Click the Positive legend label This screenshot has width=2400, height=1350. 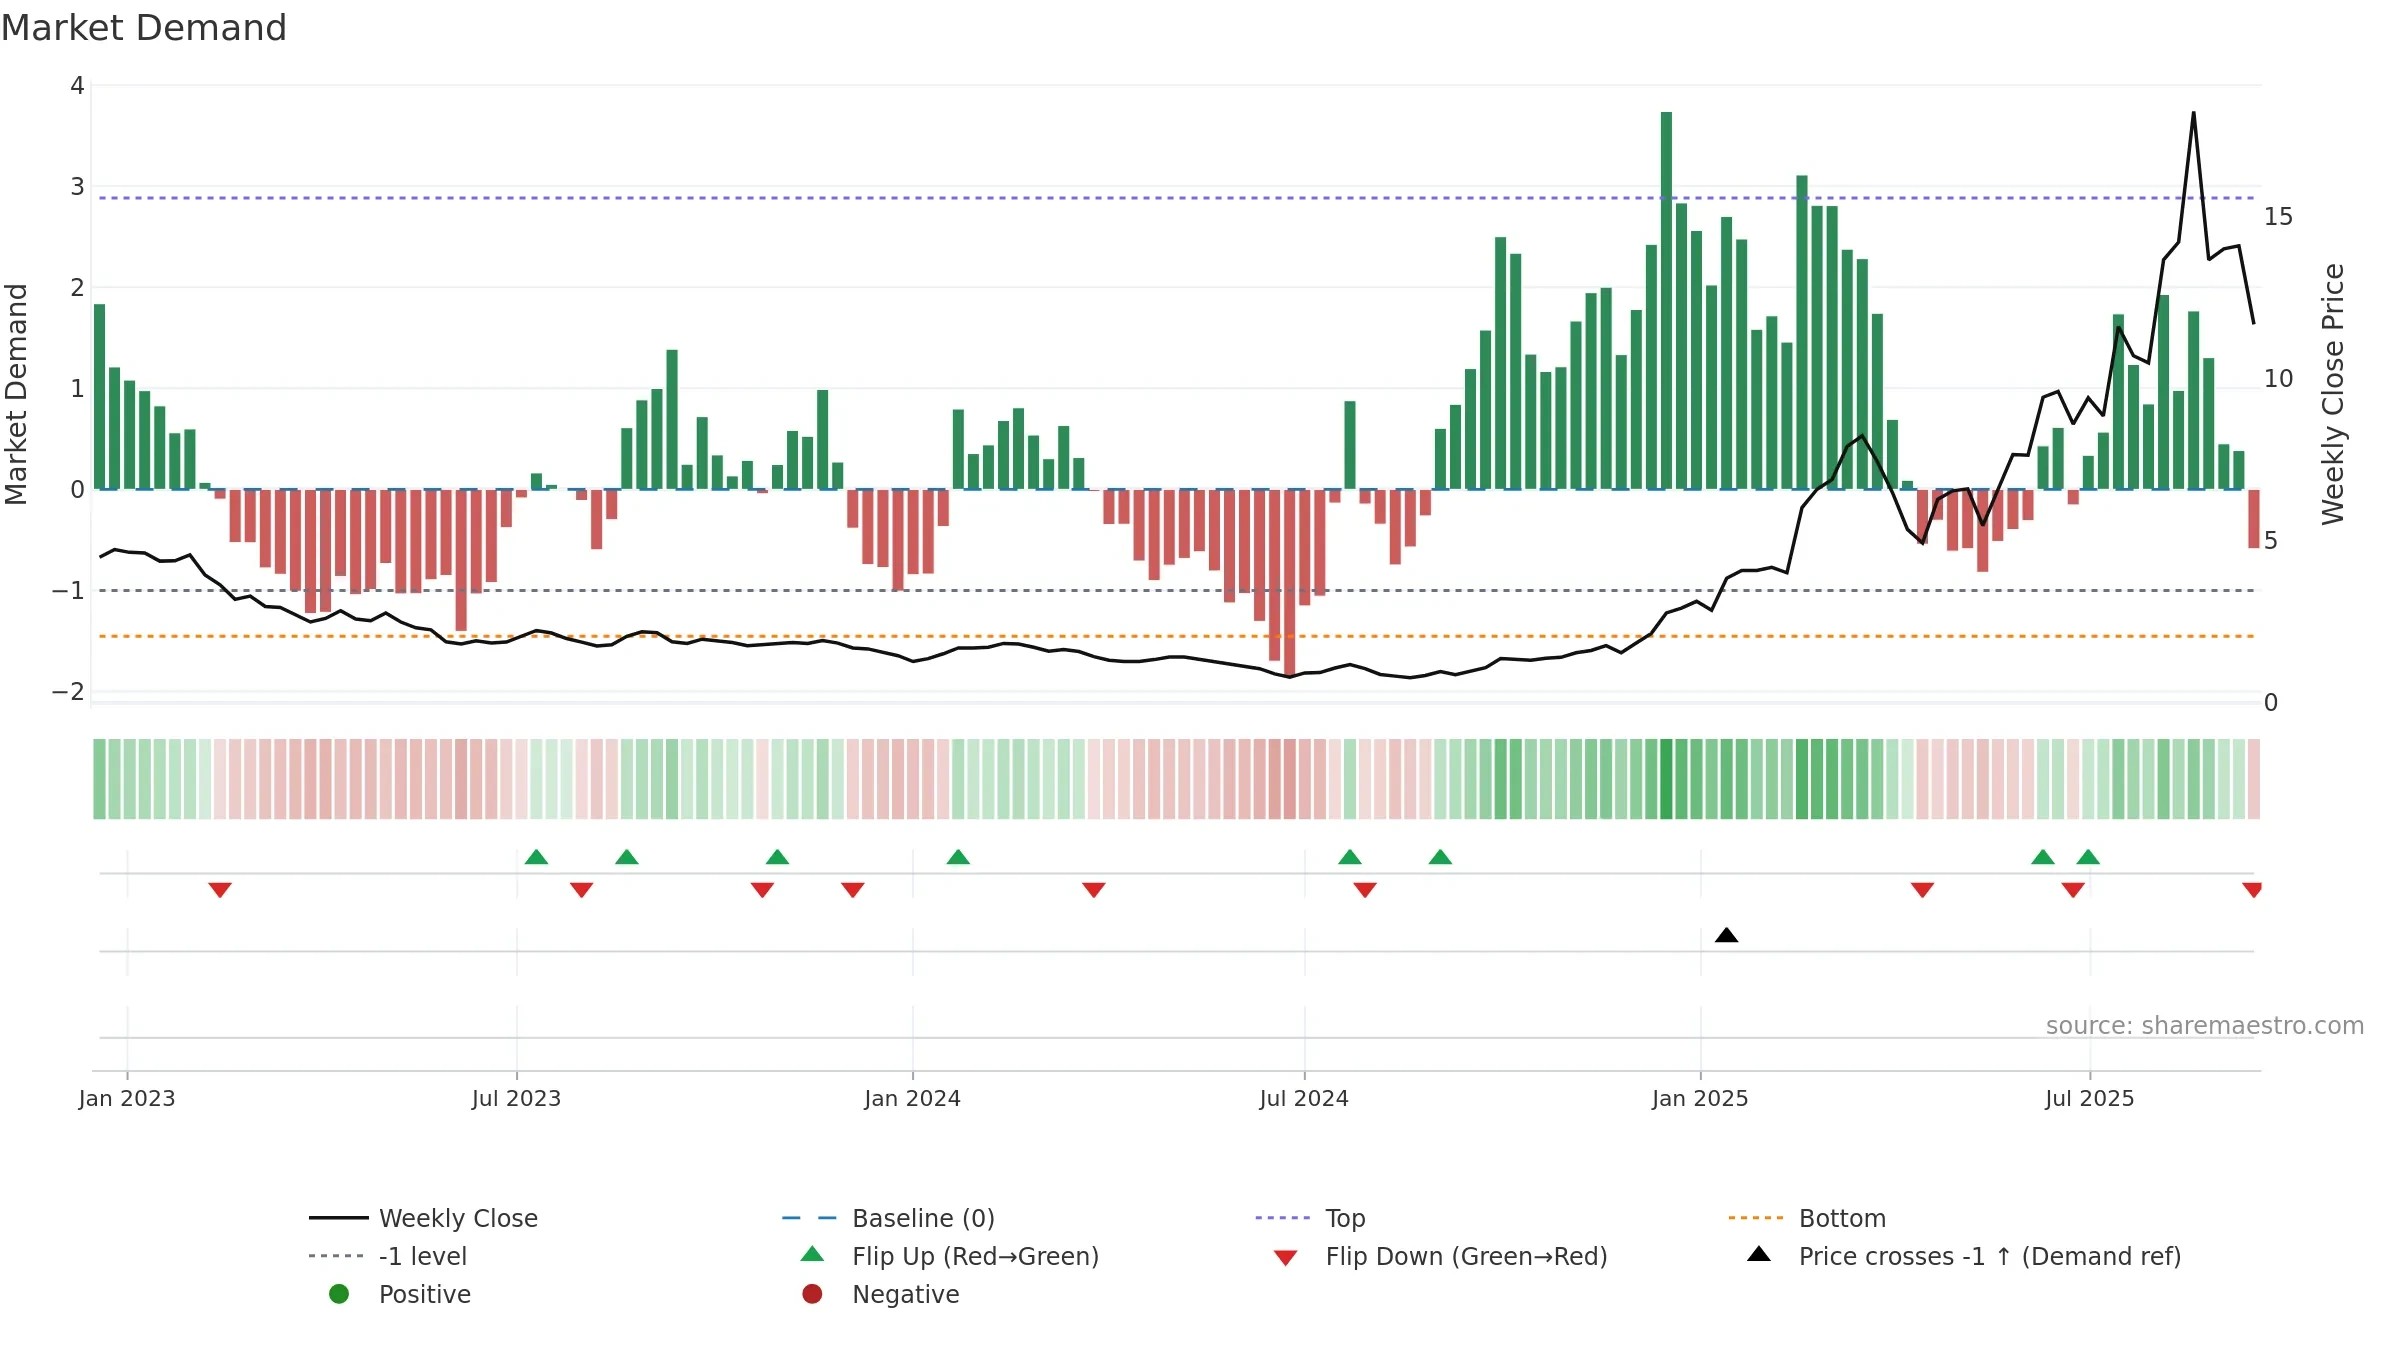tap(424, 1294)
